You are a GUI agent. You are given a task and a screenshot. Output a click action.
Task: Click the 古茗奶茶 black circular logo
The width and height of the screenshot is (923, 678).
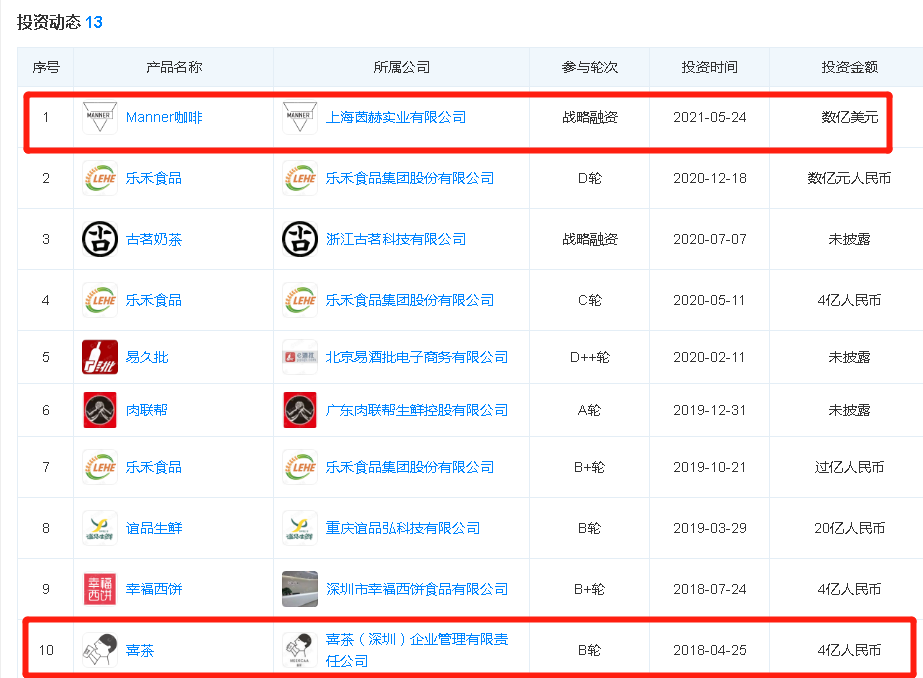[97, 238]
